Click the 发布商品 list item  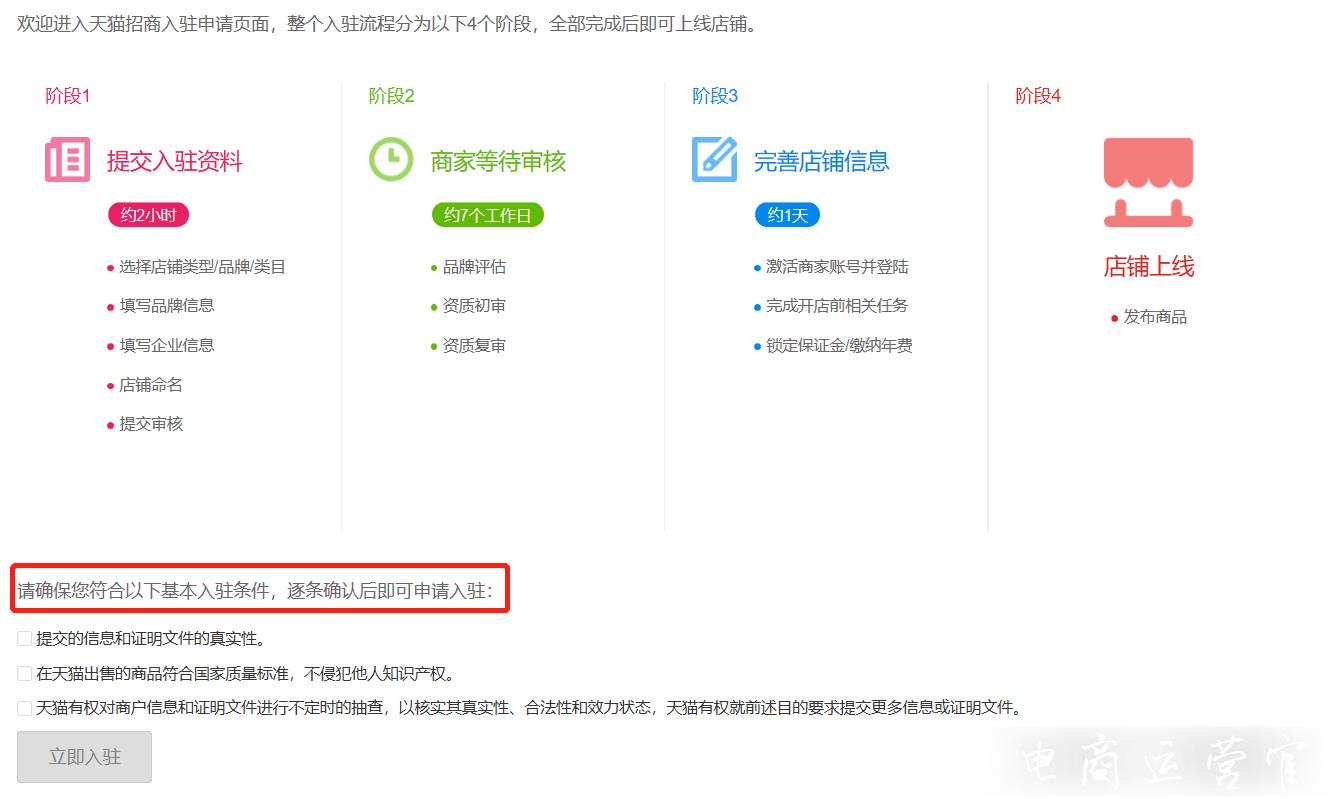[x=1155, y=317]
